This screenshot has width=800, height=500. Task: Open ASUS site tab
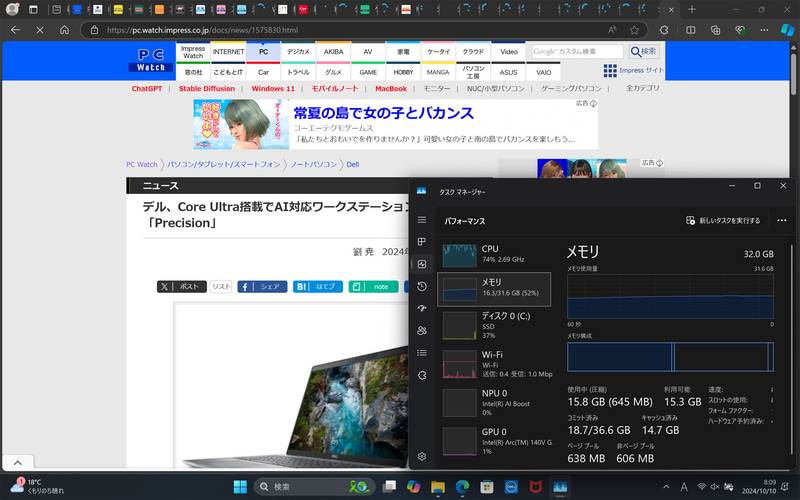click(508, 72)
